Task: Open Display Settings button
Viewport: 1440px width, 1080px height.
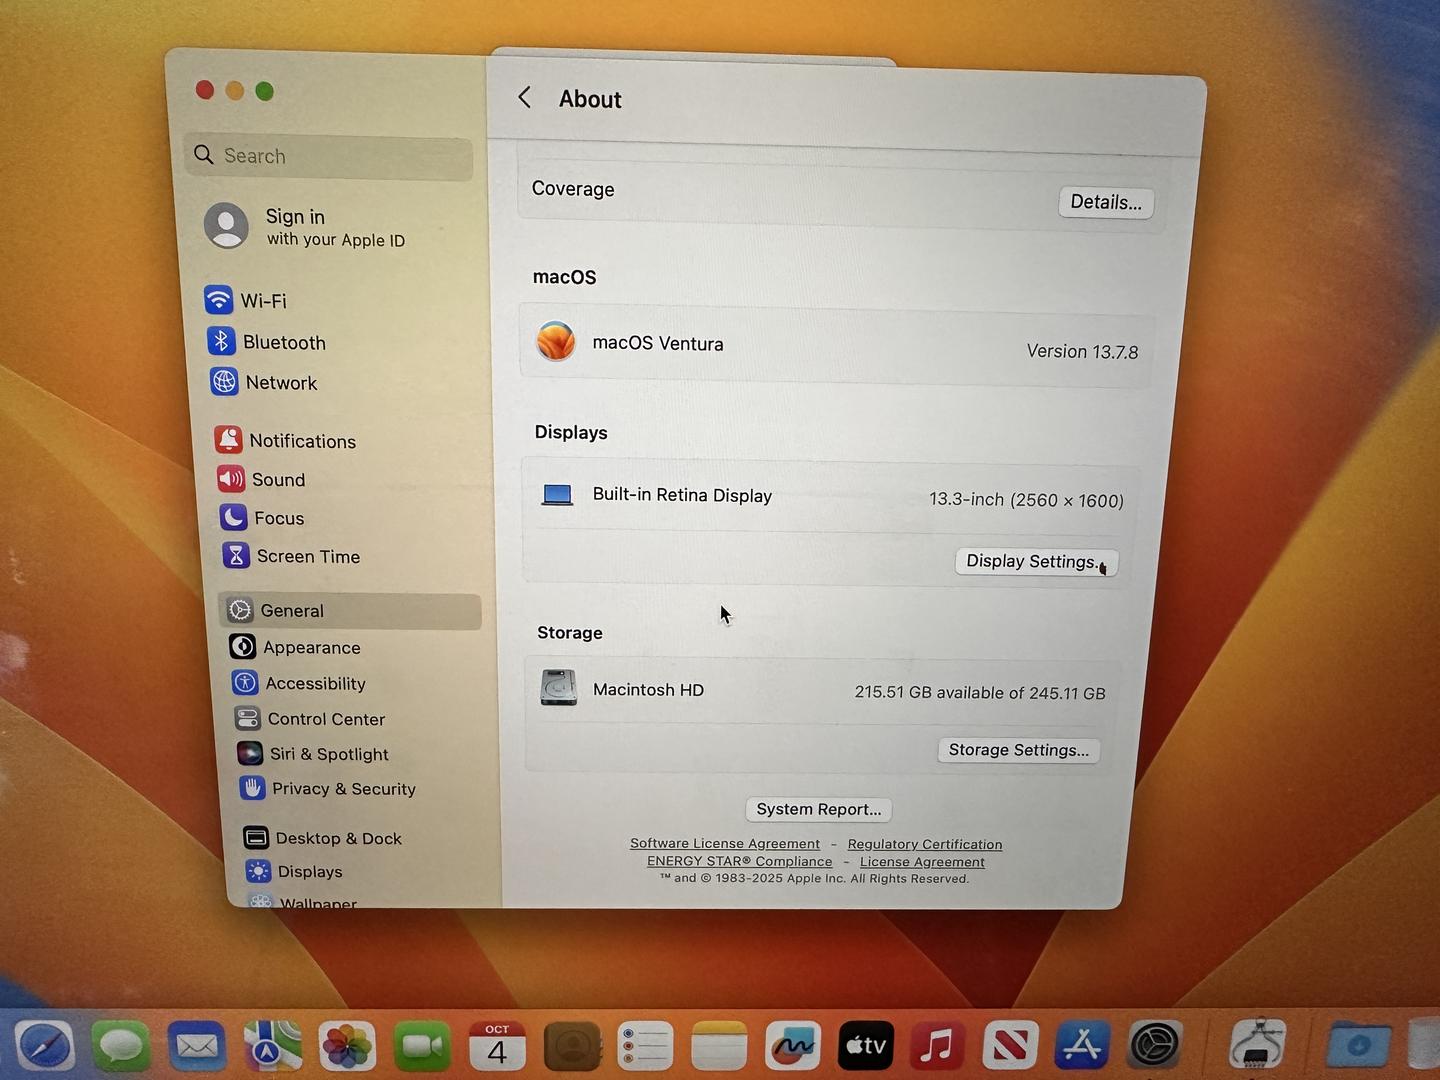Action: (1035, 562)
